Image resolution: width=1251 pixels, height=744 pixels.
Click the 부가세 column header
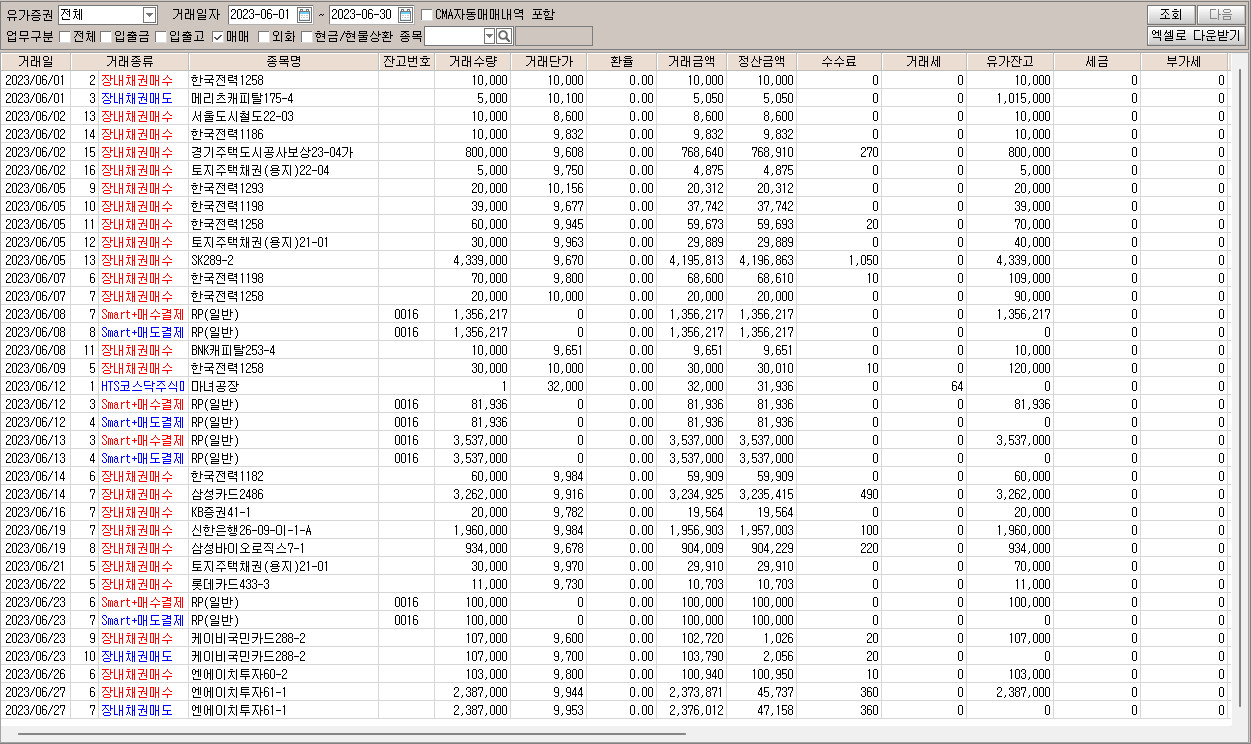pyautogui.click(x=1184, y=62)
